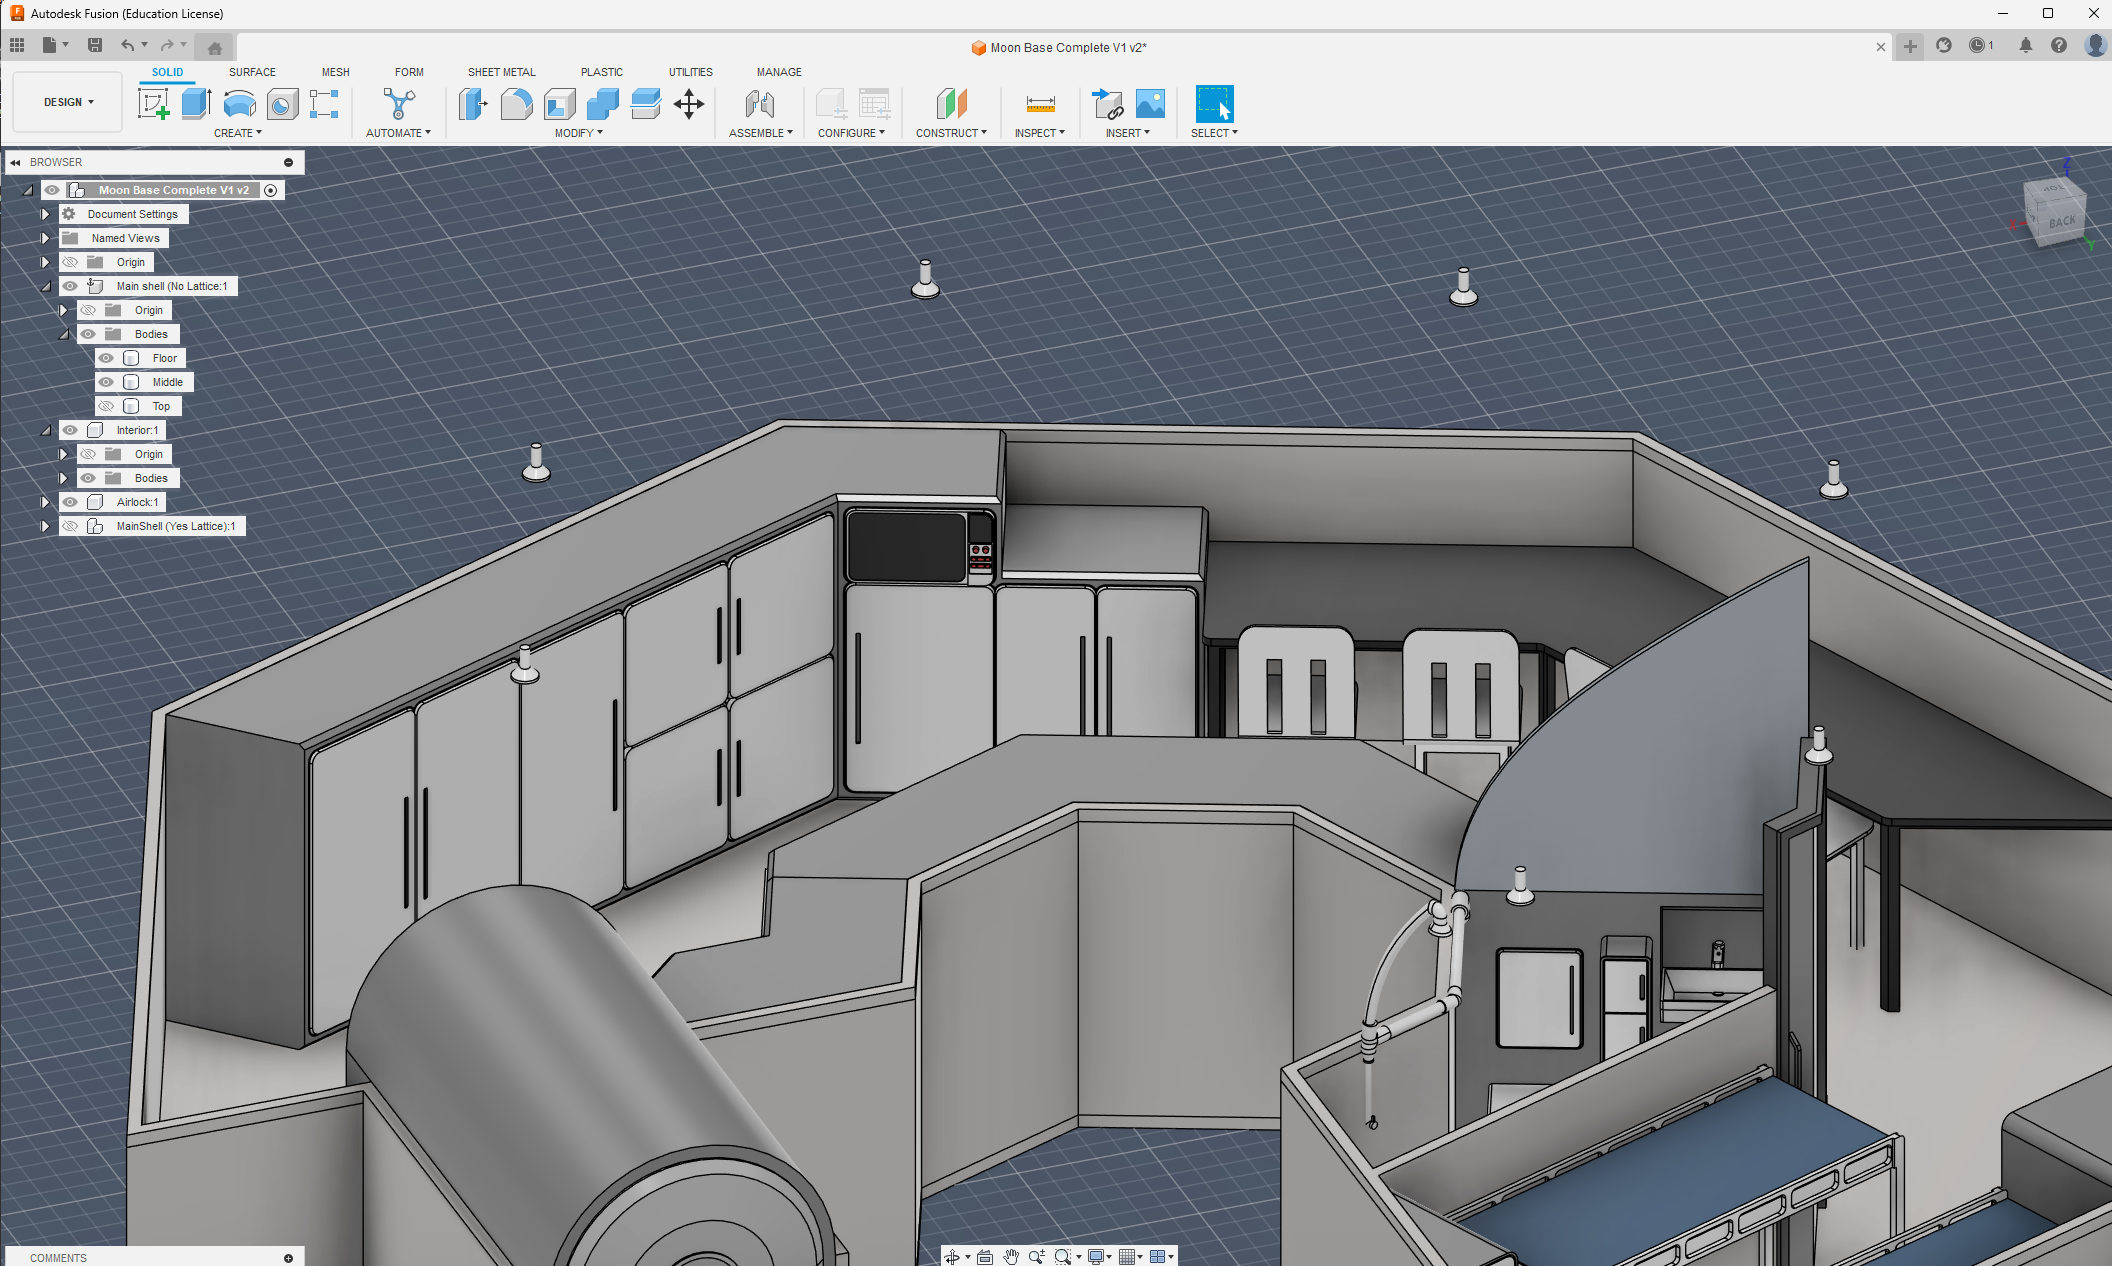Screen dimensions: 2112x1266
Task: Open the Help question mark icon
Action: coord(2059,45)
